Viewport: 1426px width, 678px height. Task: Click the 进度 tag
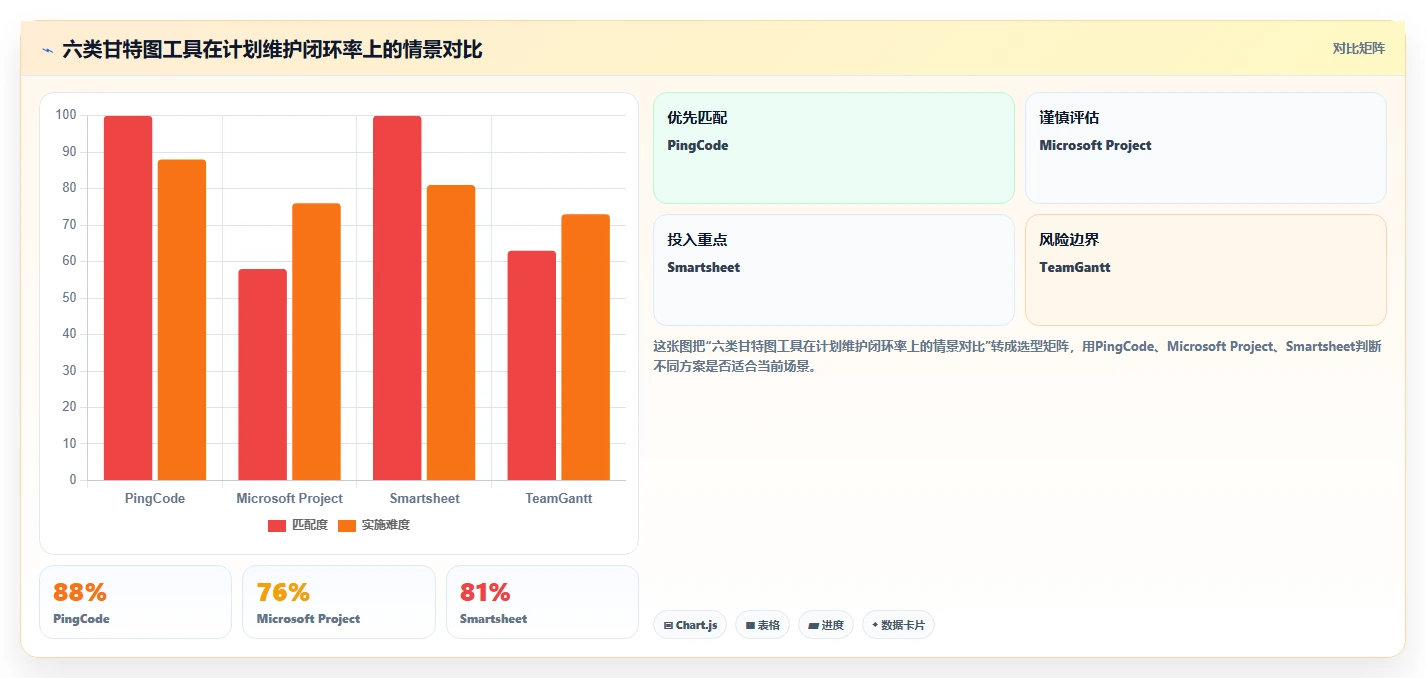[826, 625]
